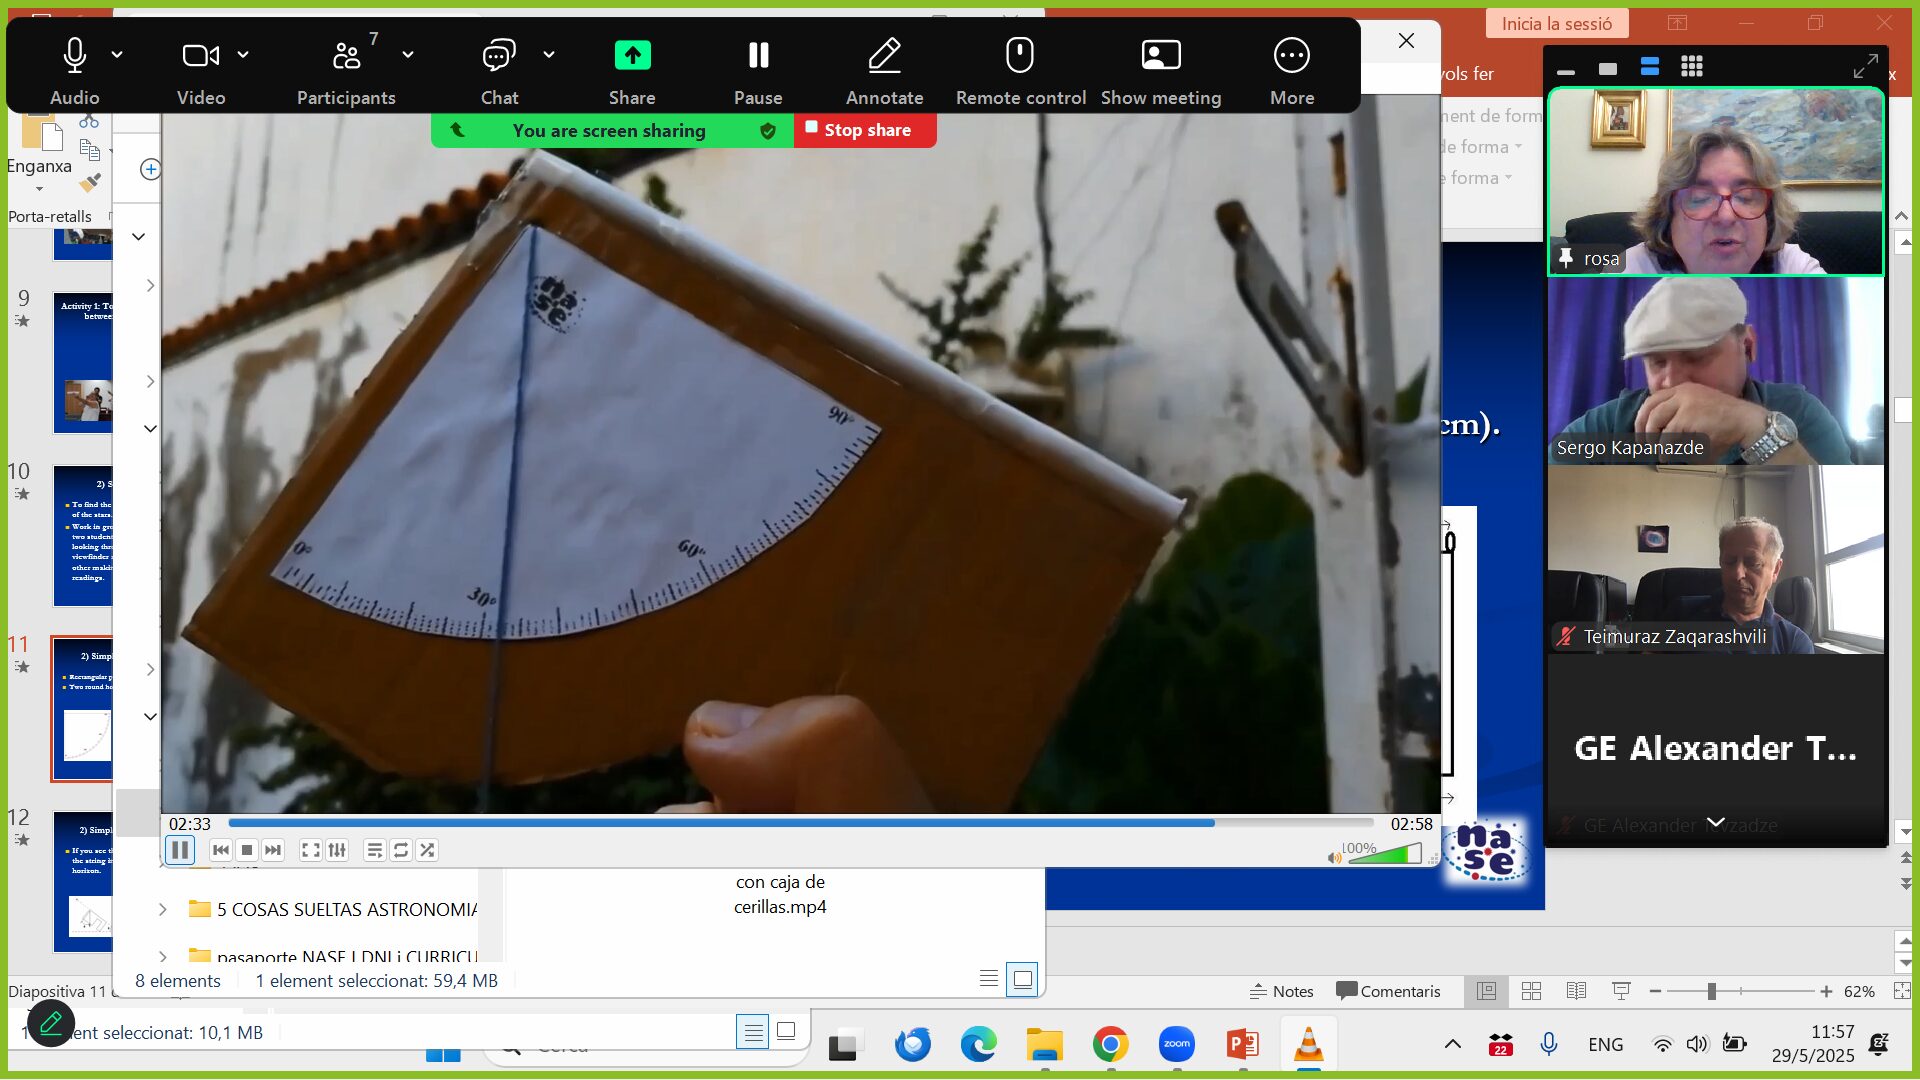
Task: Stop VLC playback
Action: point(247,850)
